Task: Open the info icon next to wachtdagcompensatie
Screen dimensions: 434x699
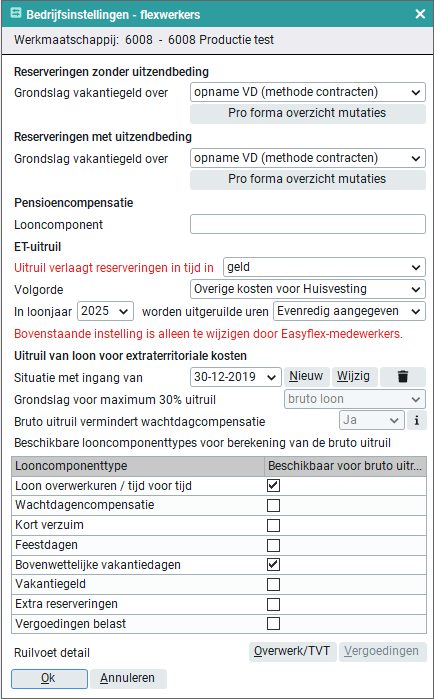Action: [417, 420]
